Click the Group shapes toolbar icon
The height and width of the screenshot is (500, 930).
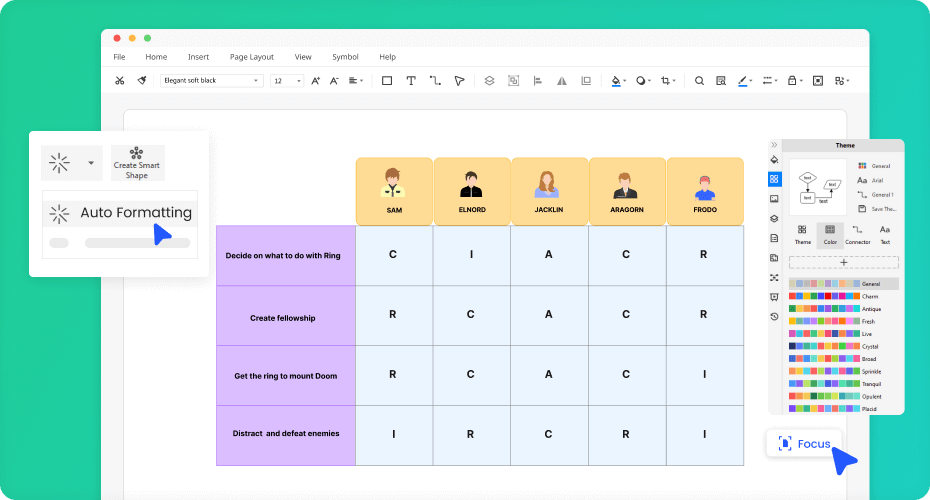514,81
